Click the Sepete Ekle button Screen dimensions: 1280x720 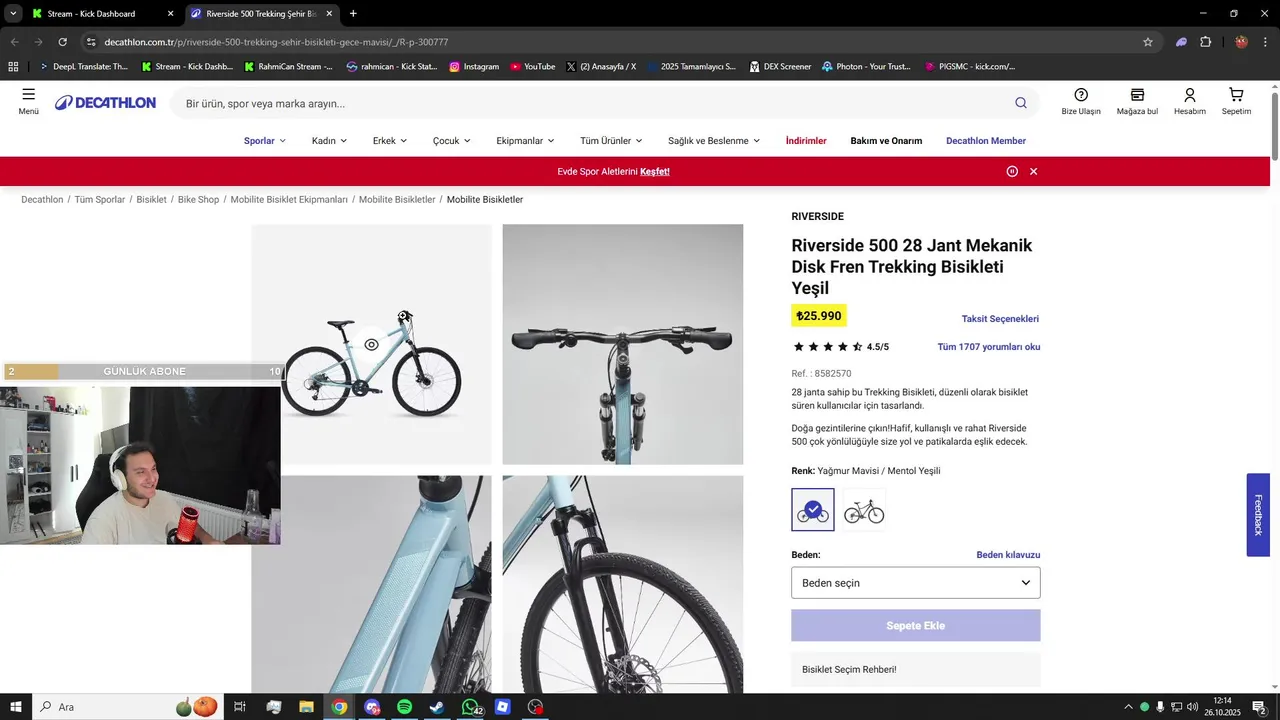[x=915, y=626]
